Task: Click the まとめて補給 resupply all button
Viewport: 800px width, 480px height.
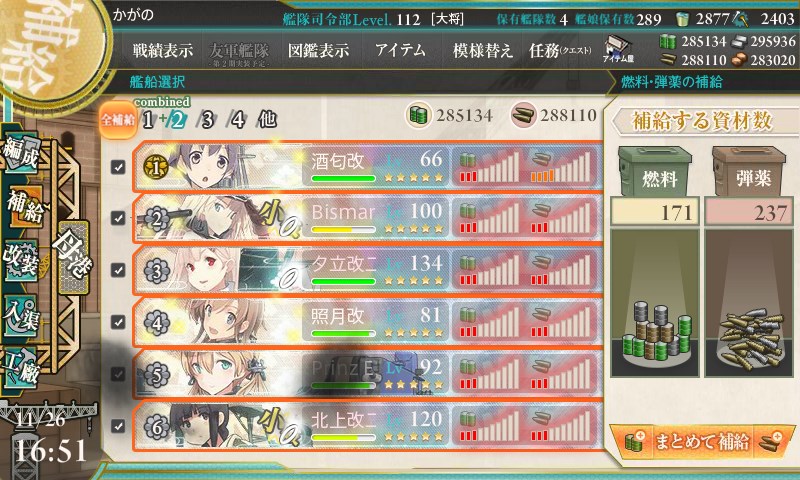Action: [702, 441]
